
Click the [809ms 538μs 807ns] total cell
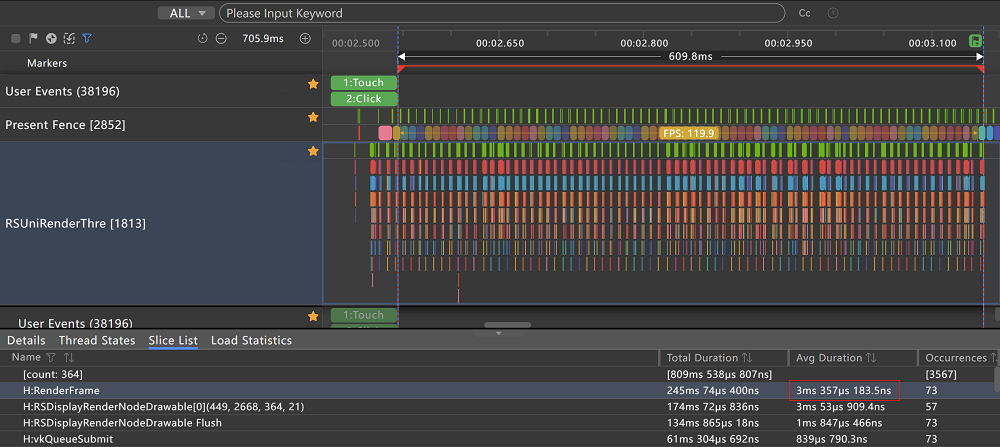[719, 374]
